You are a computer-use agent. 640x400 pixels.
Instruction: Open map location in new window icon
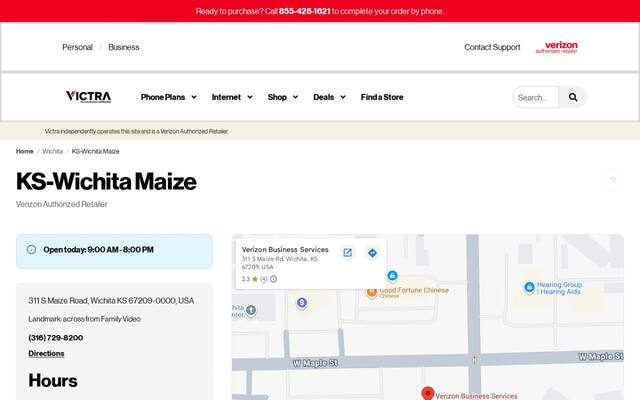[347, 253]
